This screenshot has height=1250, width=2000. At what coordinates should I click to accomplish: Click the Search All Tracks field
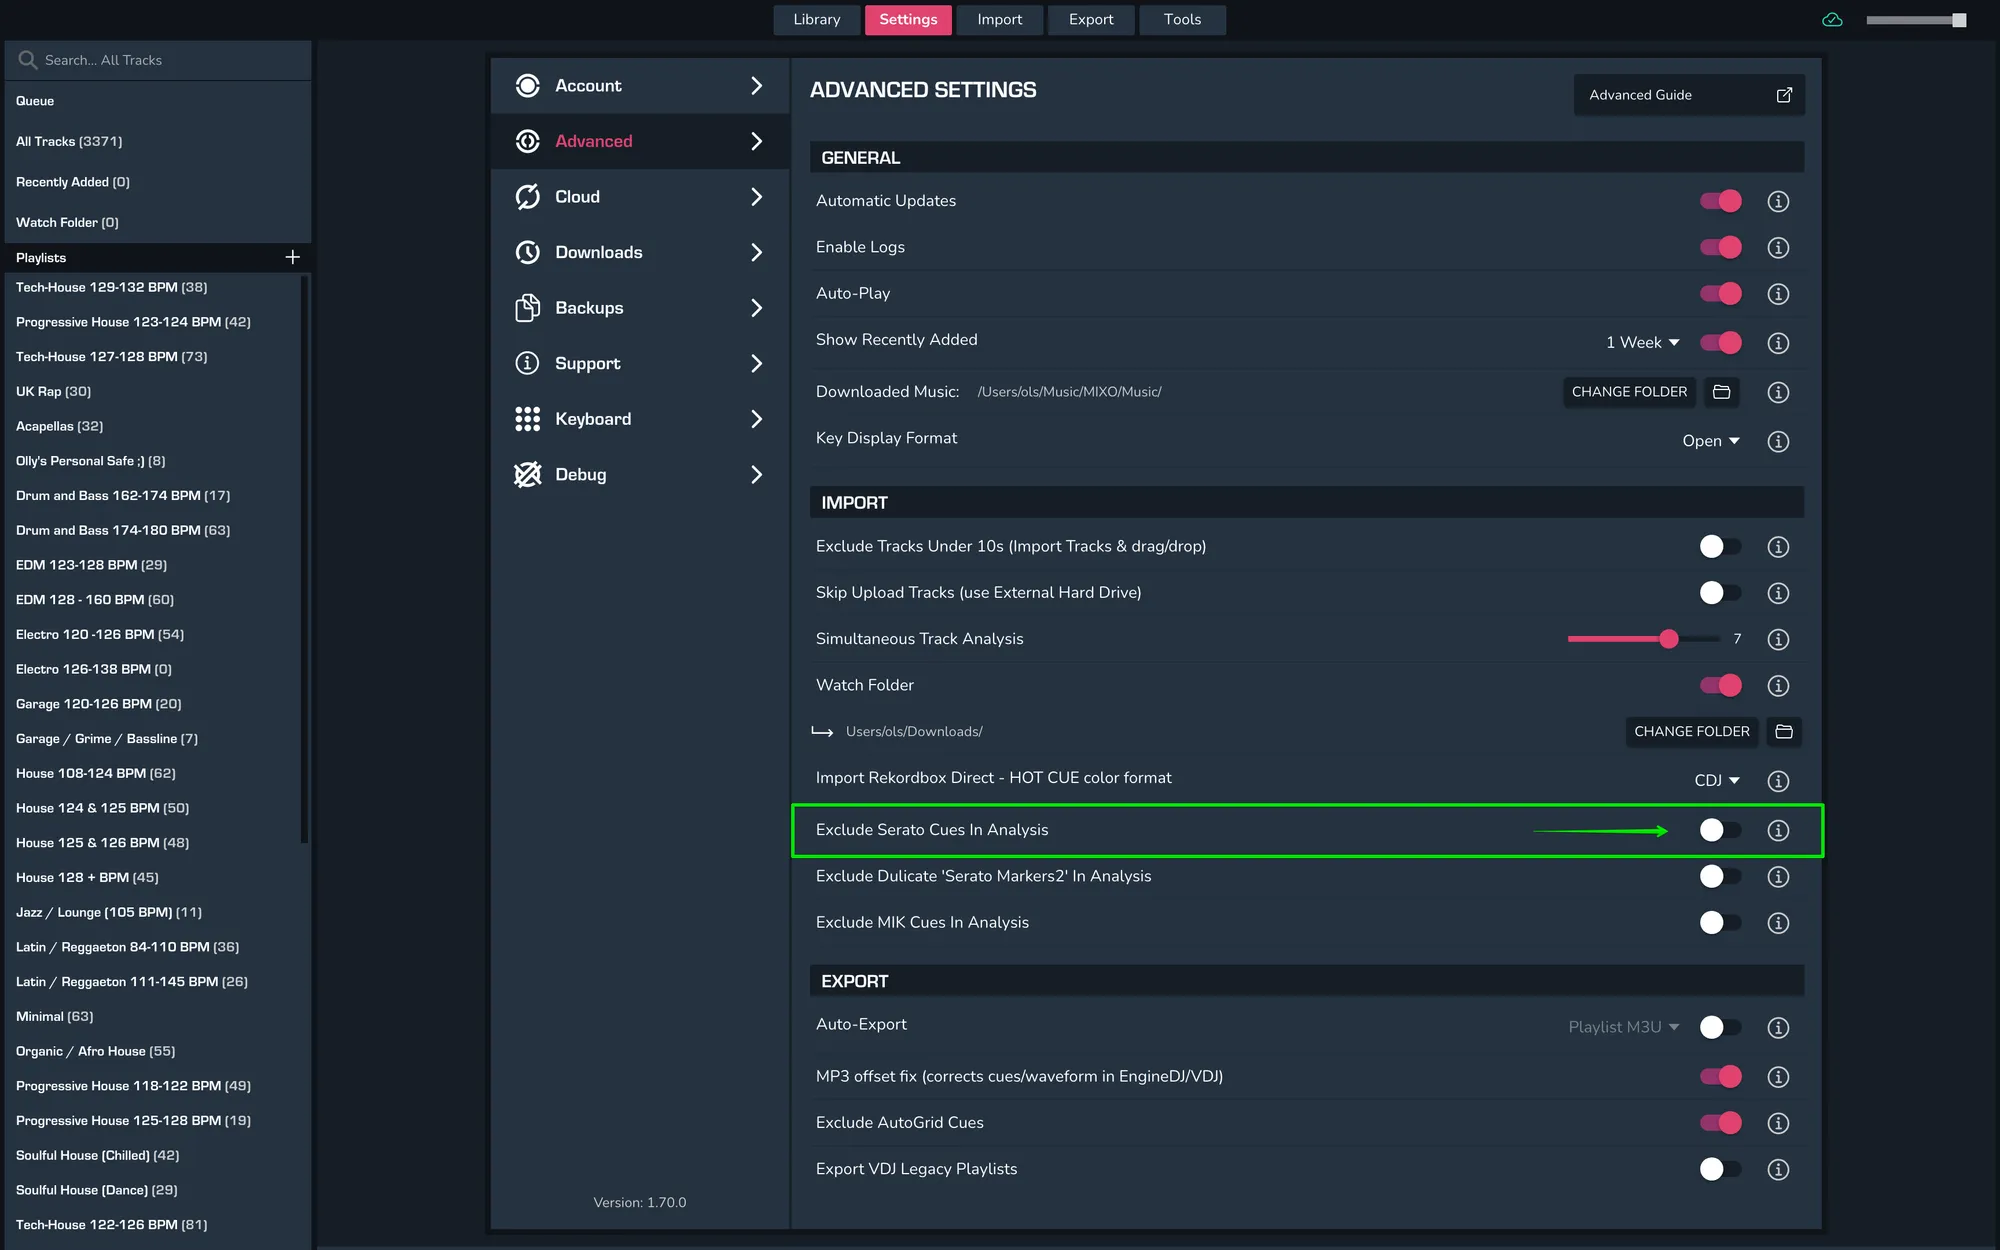(x=157, y=60)
